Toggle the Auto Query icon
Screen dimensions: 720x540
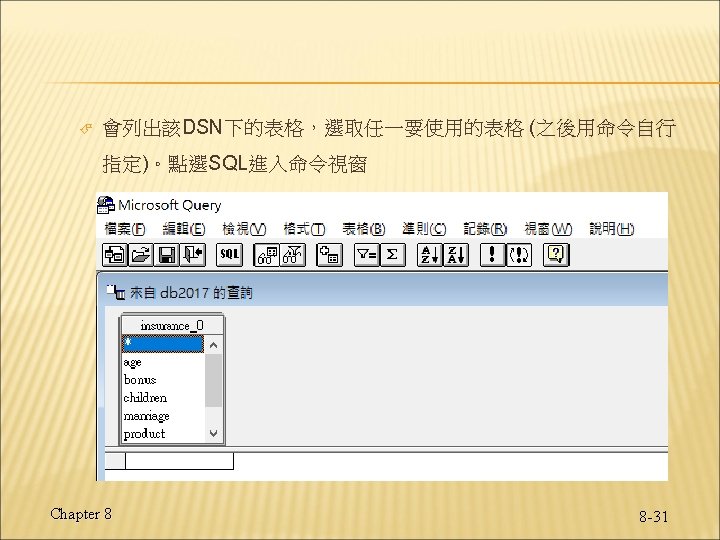pos(519,255)
